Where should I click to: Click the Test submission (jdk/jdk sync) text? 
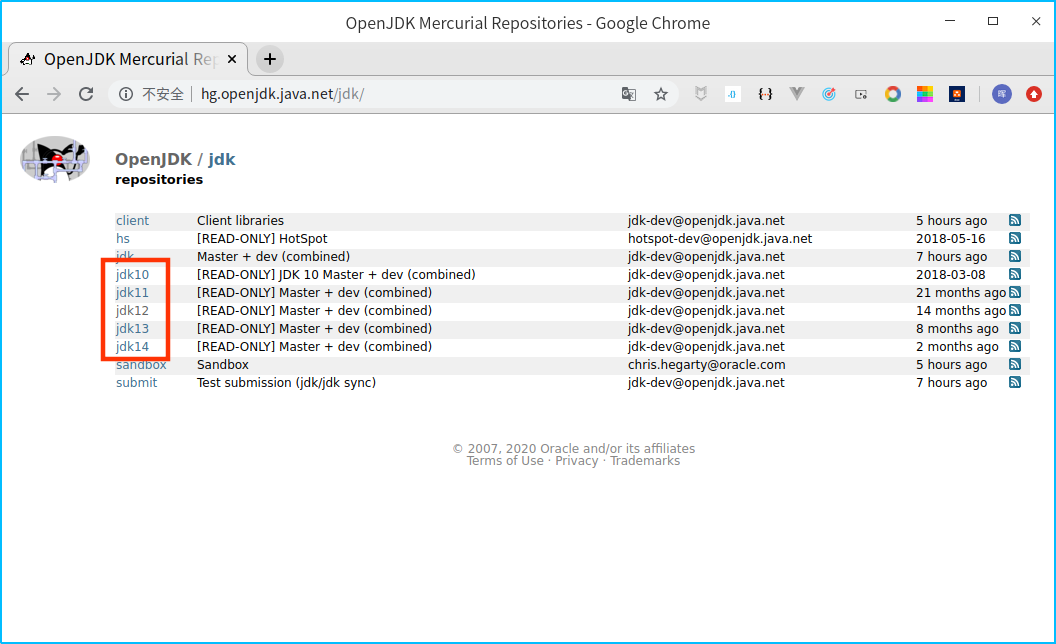286,382
